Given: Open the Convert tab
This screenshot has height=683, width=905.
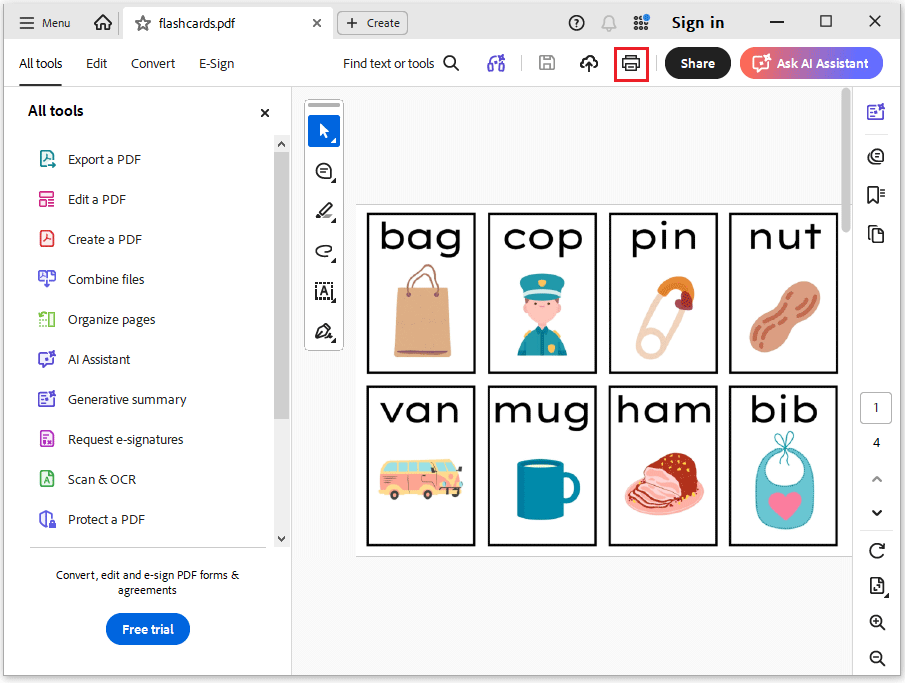Looking at the screenshot, I should [153, 64].
